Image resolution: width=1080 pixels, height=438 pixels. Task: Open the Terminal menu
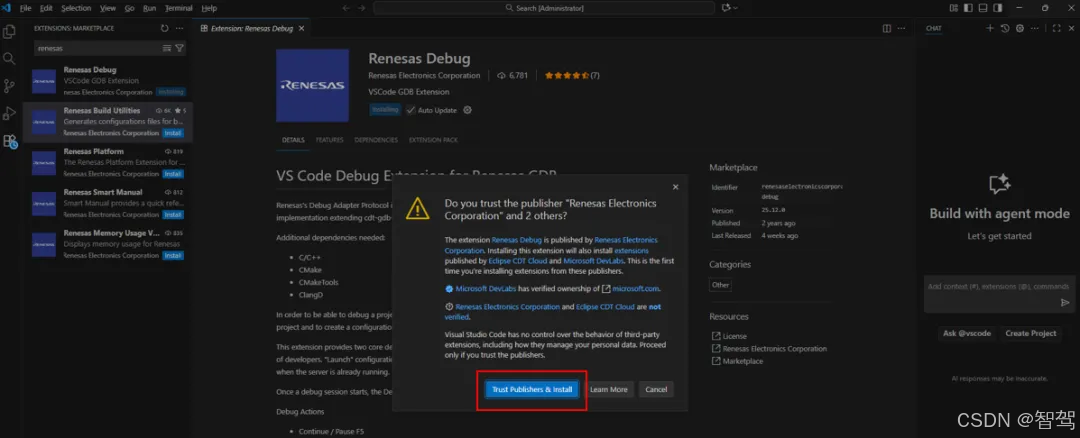click(178, 8)
